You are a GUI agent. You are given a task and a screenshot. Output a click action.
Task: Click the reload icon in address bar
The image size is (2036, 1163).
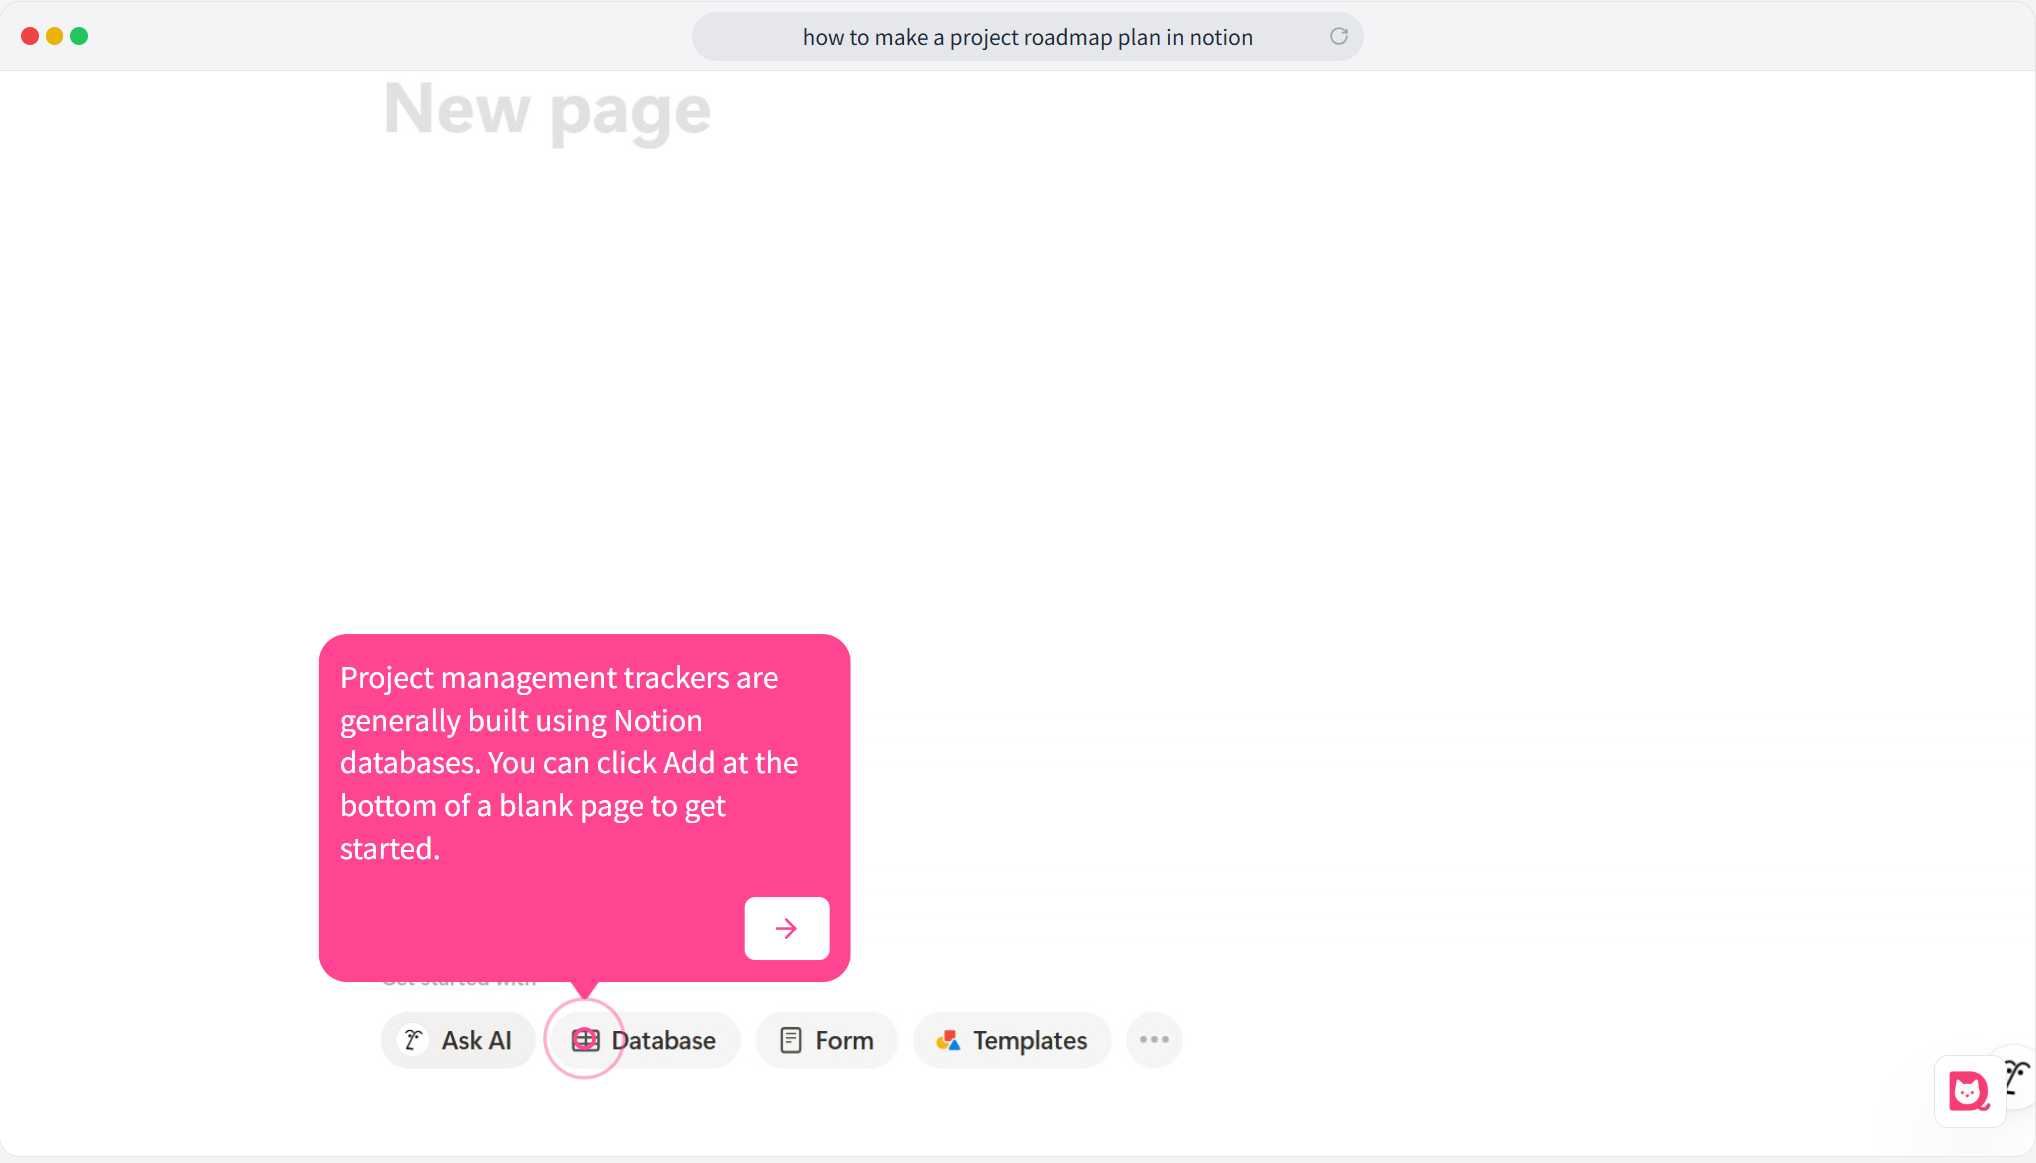1338,37
